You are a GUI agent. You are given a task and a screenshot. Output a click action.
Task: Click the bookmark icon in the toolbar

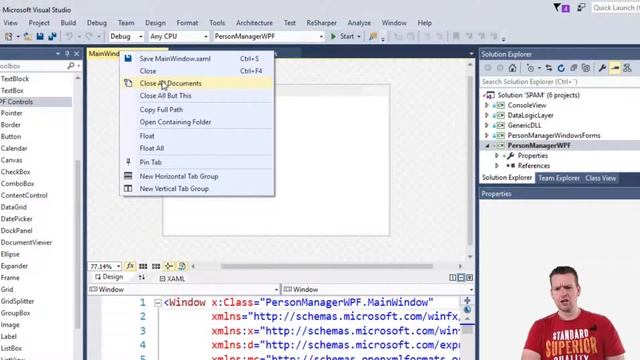(456, 36)
